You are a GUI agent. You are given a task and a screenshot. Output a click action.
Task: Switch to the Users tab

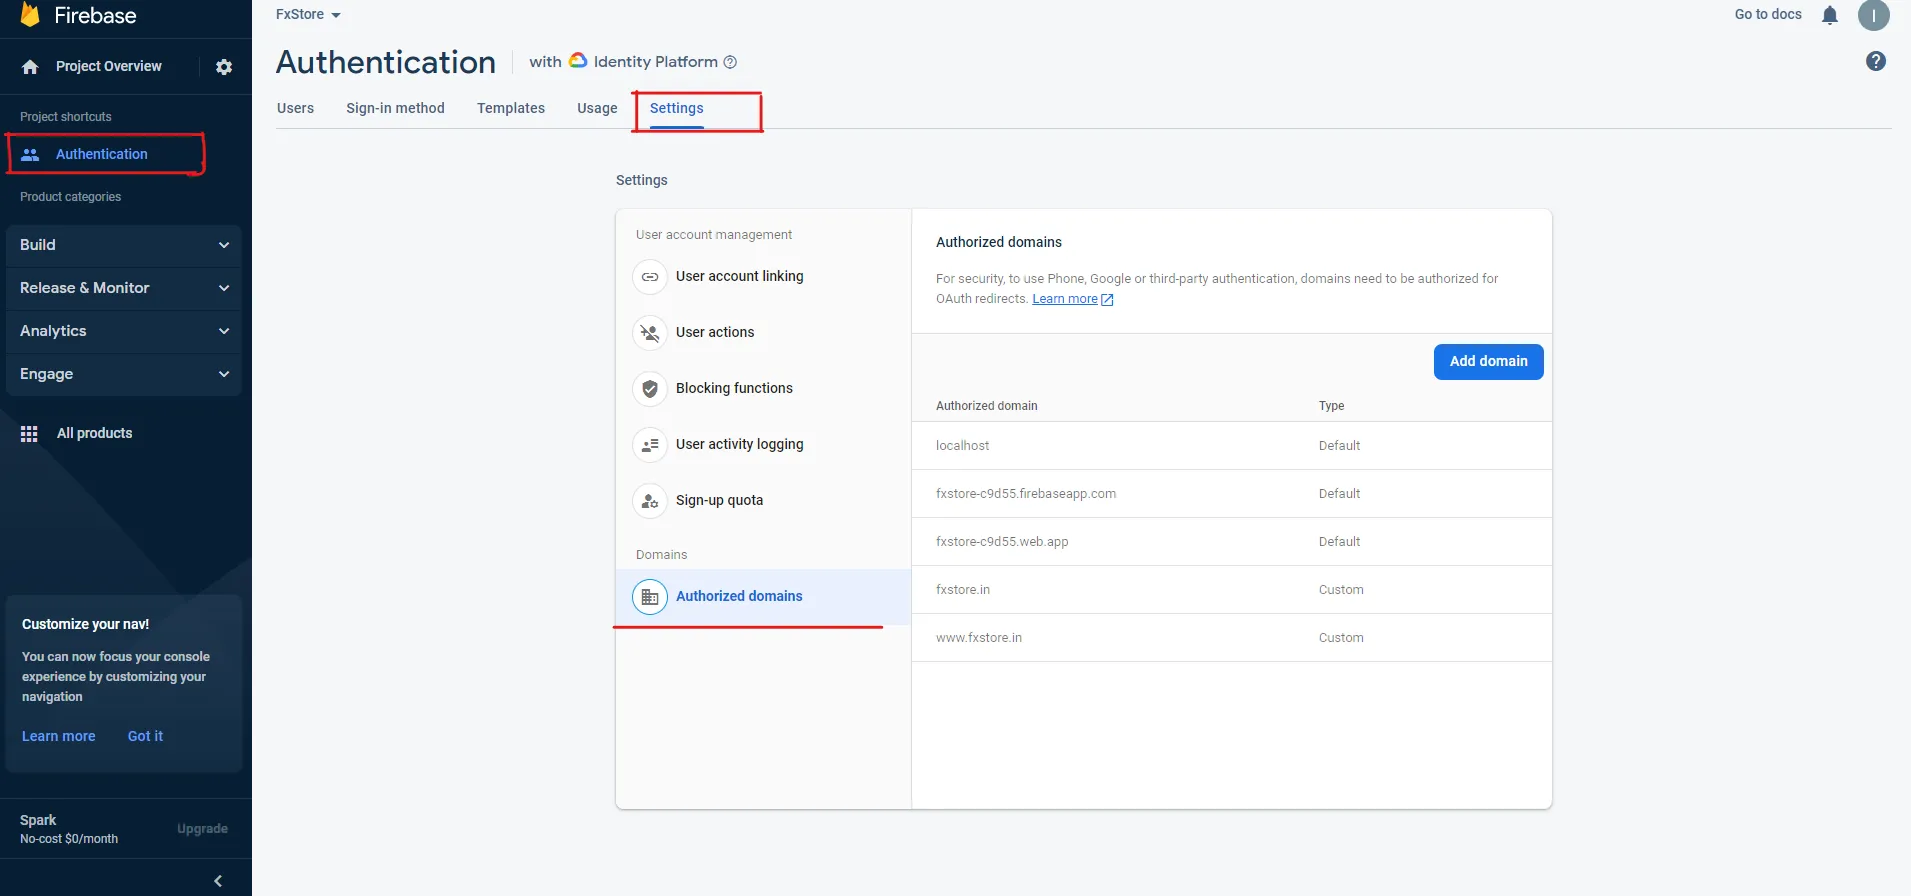click(x=295, y=108)
